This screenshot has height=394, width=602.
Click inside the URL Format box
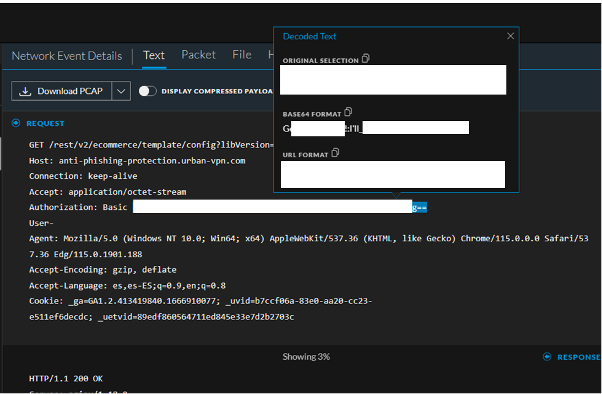(393, 174)
